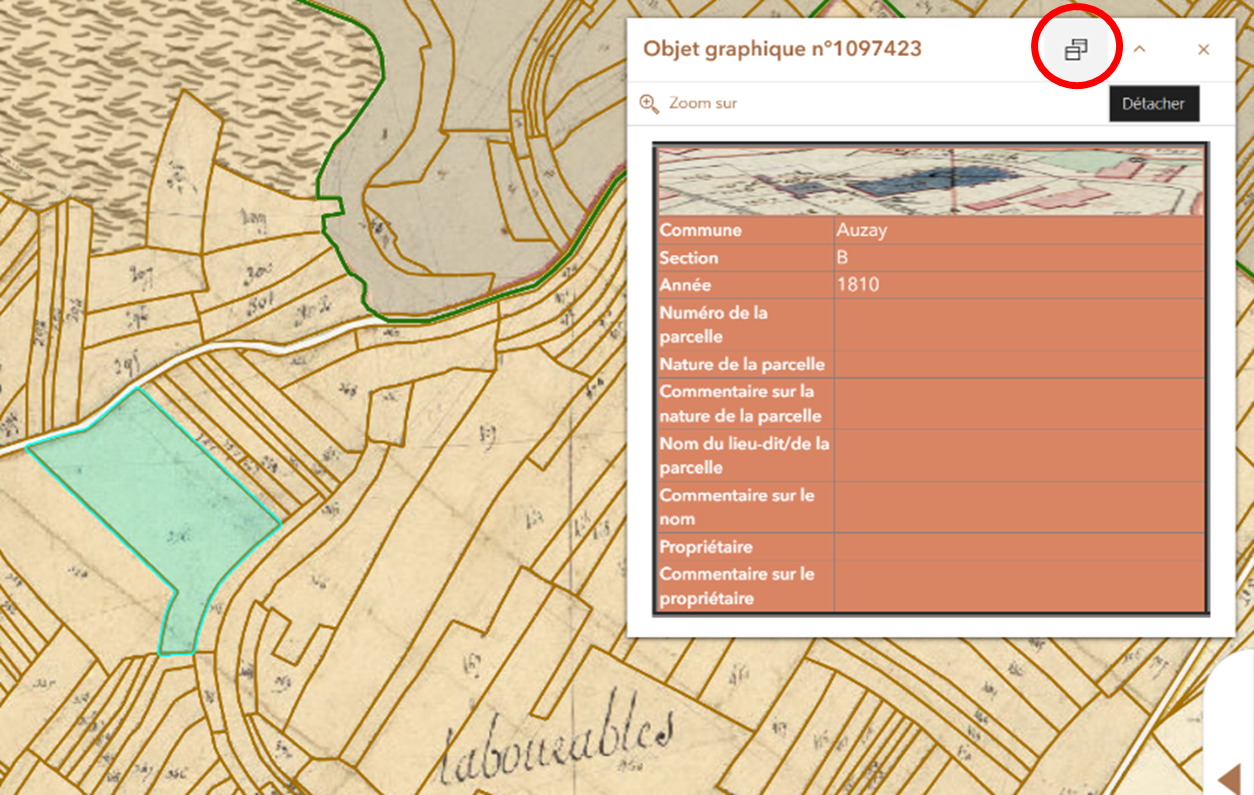1254x795 pixels.
Task: Close the Objet graphique popup
Action: [1203, 49]
